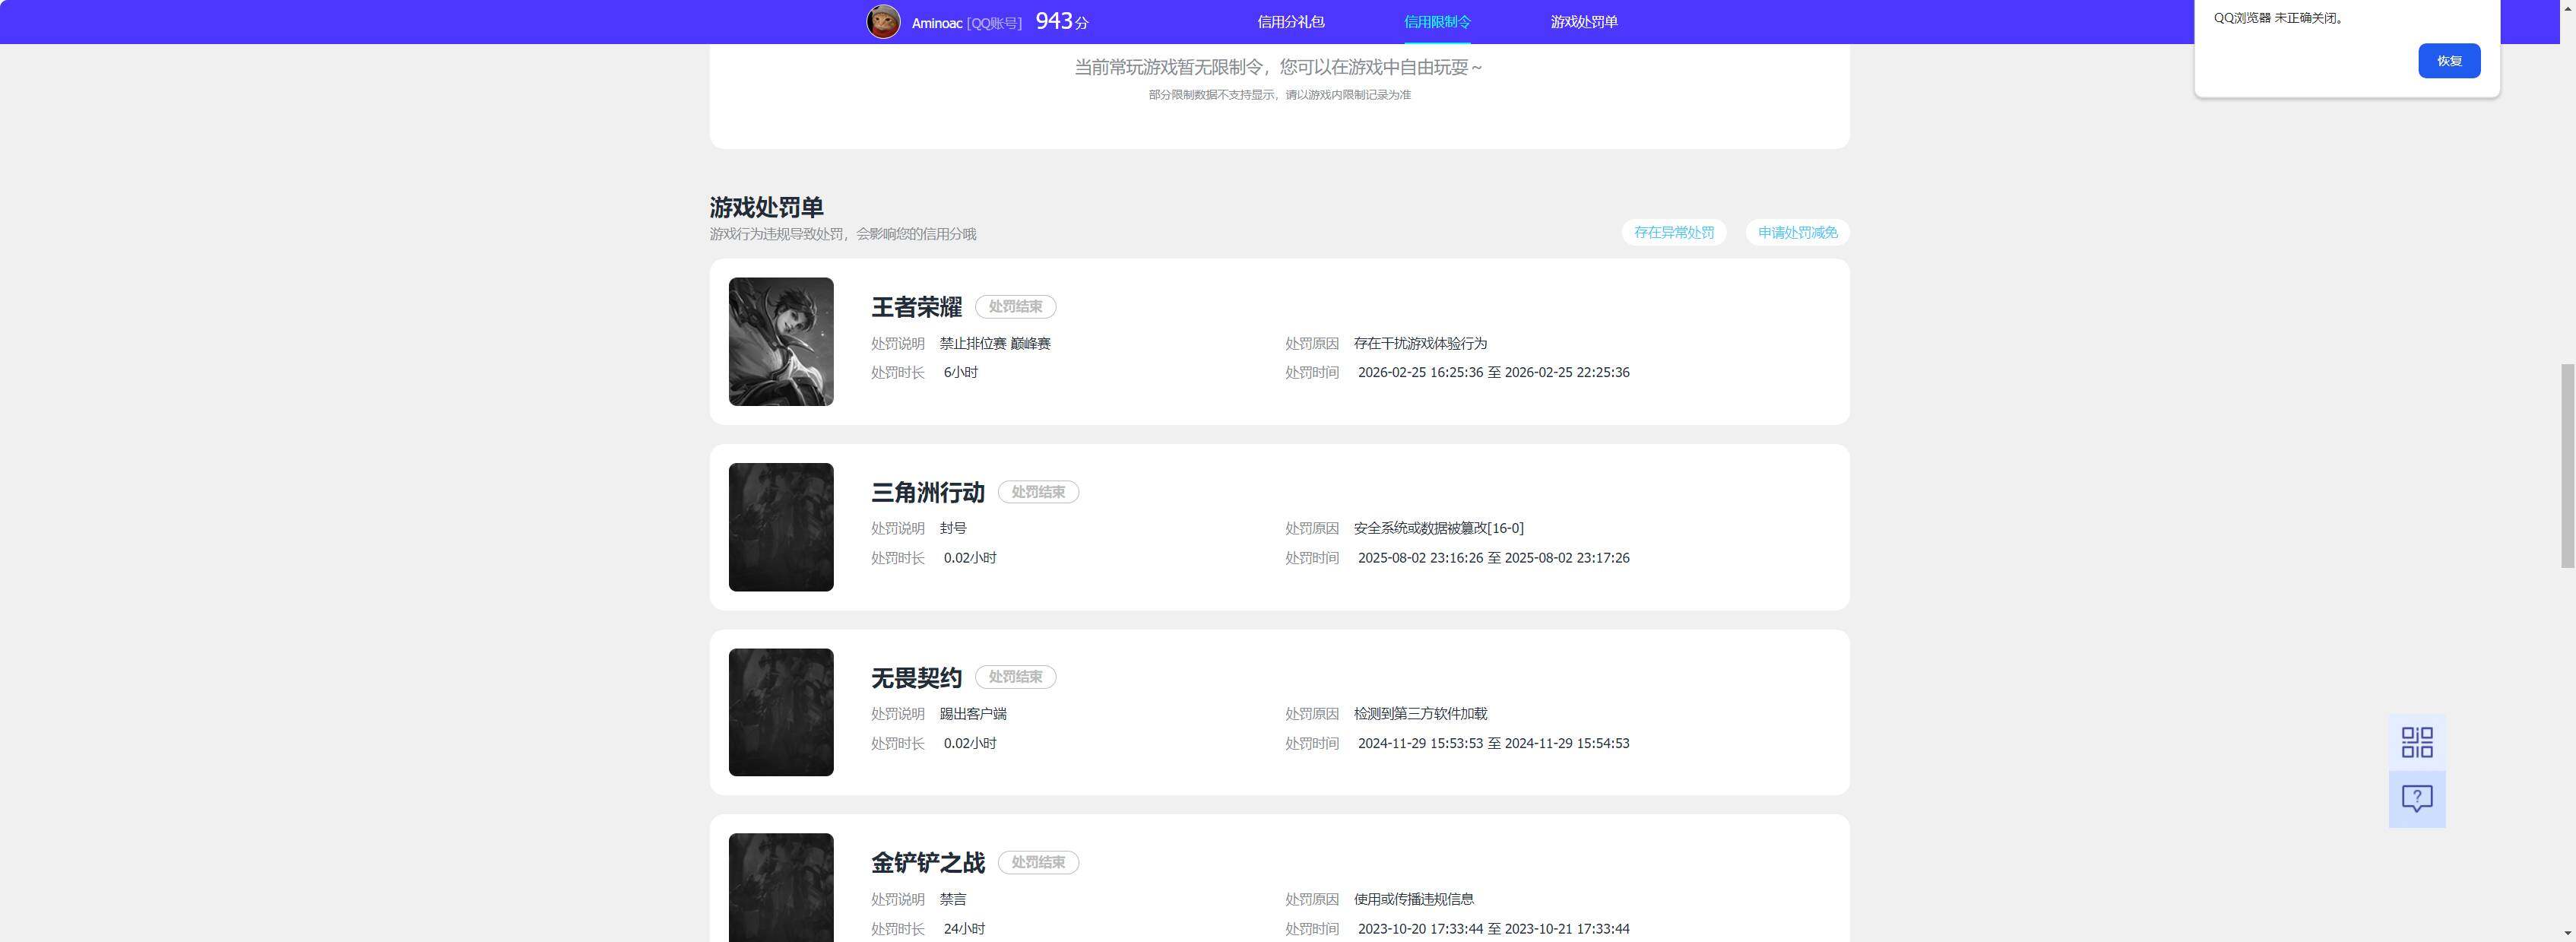Click the QQ浏览器 未正确关闭 message
The image size is (2576, 942).
click(2278, 18)
